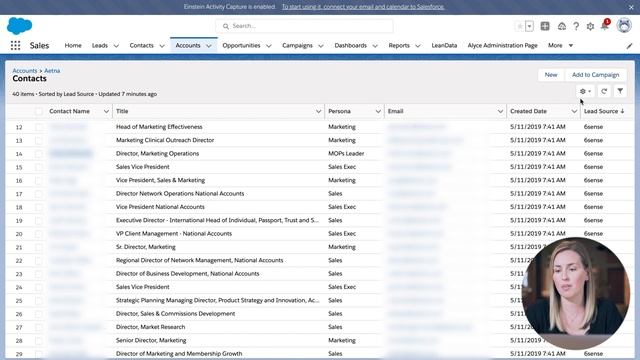Expand the Accounts tab dropdown chevron
Screen dimensions: 640x360
click(209, 46)
